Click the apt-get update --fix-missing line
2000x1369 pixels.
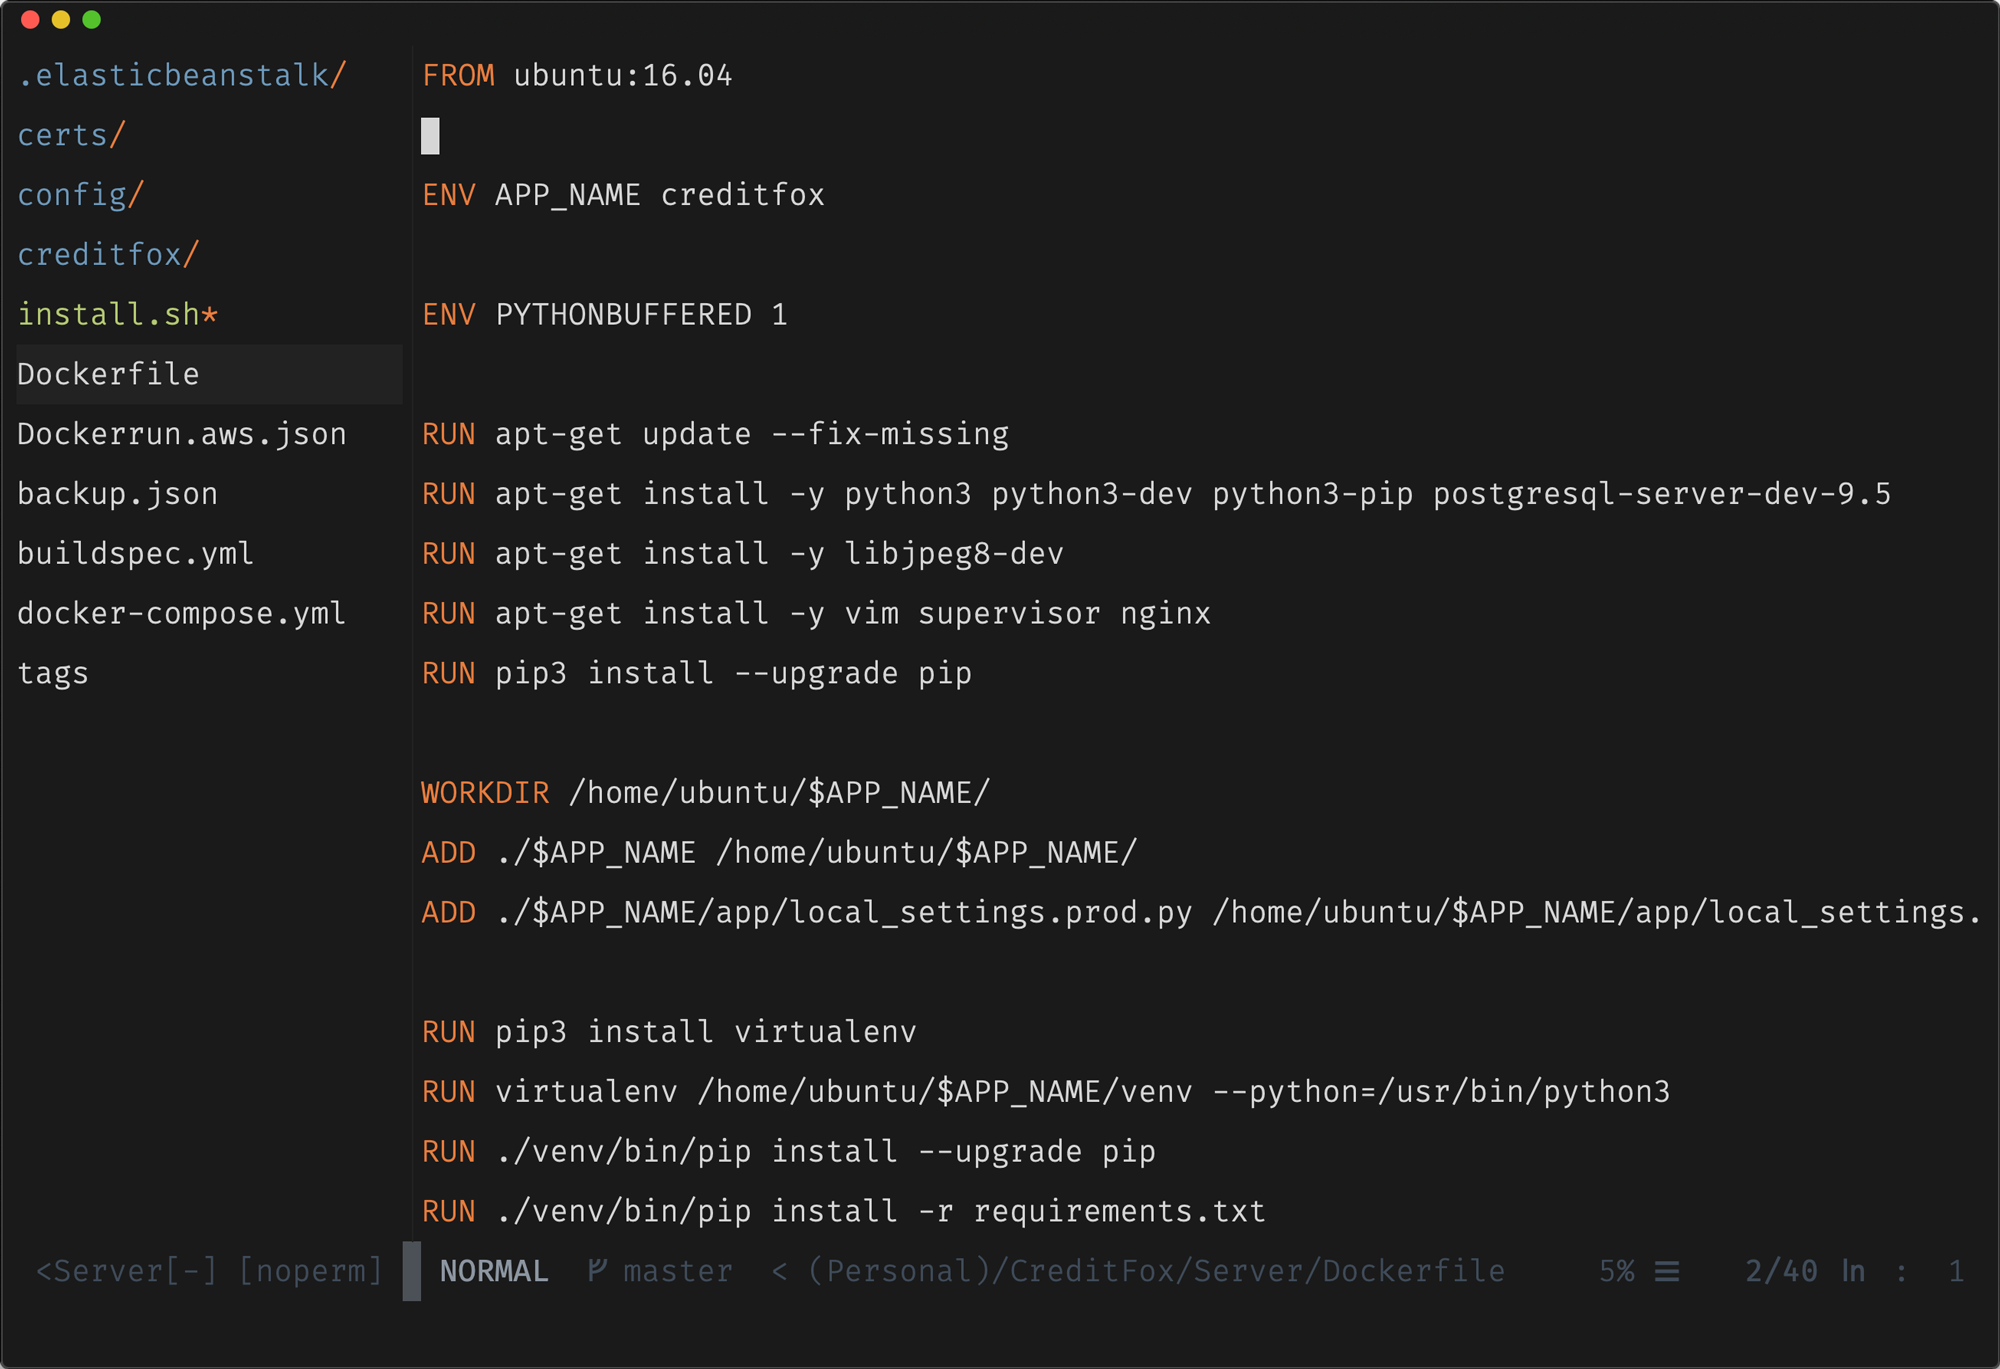[715, 434]
